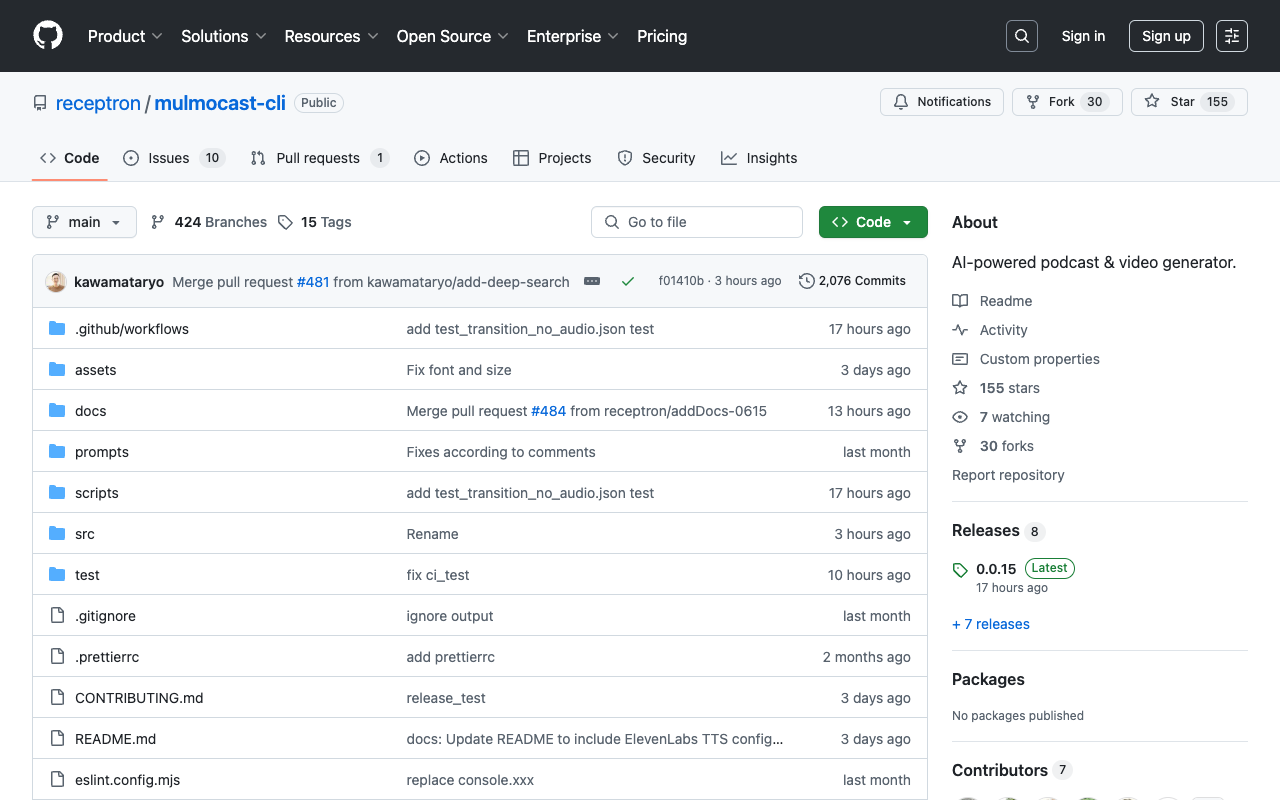Click the kawamataryo avatar image

(56, 282)
